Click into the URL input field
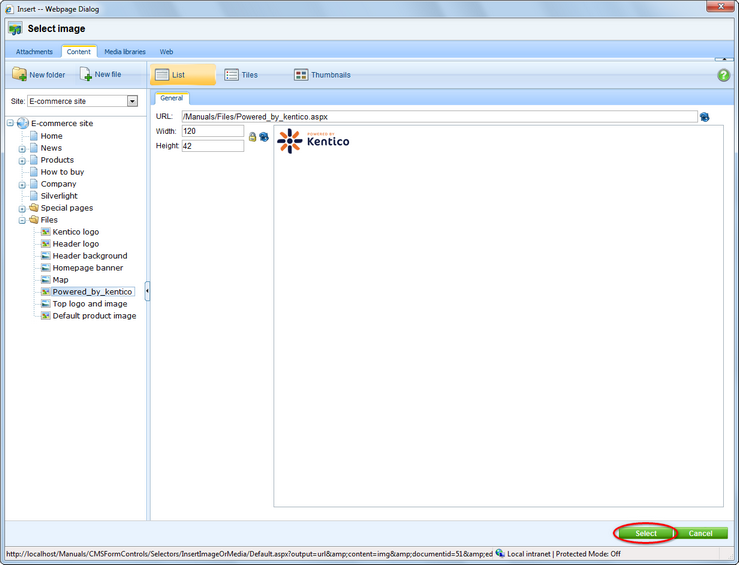This screenshot has height=565, width=739. pyautogui.click(x=439, y=117)
